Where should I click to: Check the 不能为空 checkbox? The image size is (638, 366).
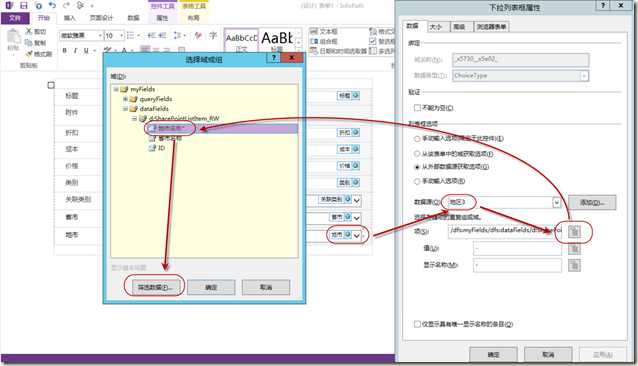417,108
